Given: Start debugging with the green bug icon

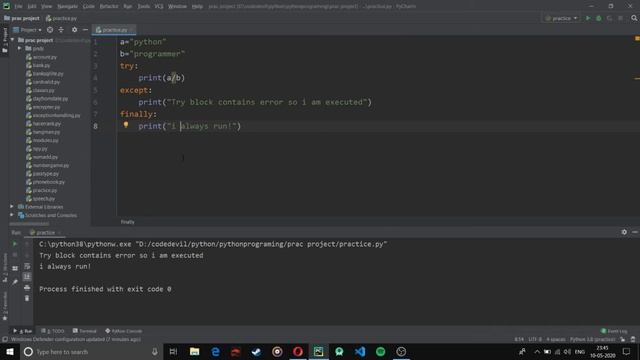Looking at the screenshot, I should click(x=599, y=18).
